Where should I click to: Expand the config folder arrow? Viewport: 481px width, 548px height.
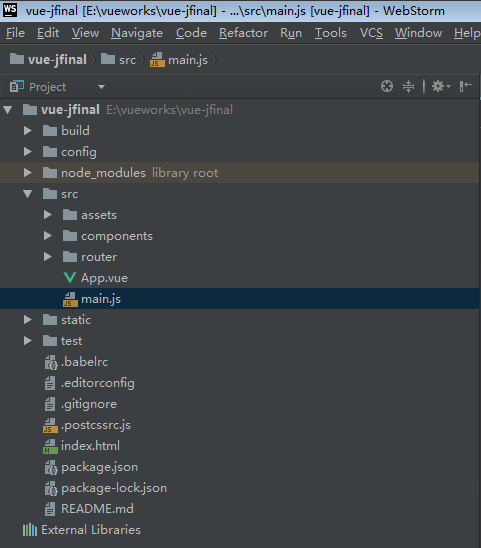click(28, 152)
